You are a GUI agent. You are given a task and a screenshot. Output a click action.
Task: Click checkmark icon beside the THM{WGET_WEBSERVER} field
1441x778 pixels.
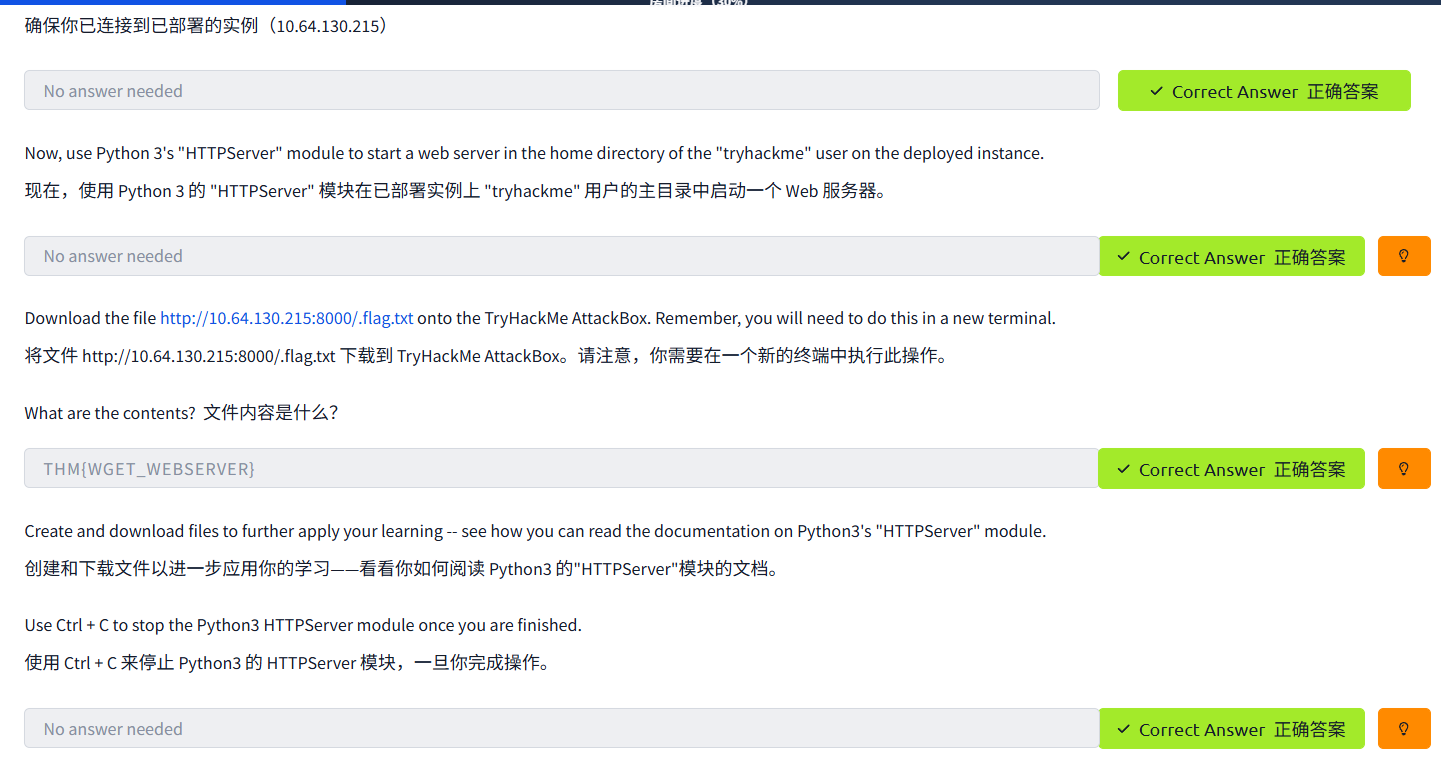click(1123, 469)
